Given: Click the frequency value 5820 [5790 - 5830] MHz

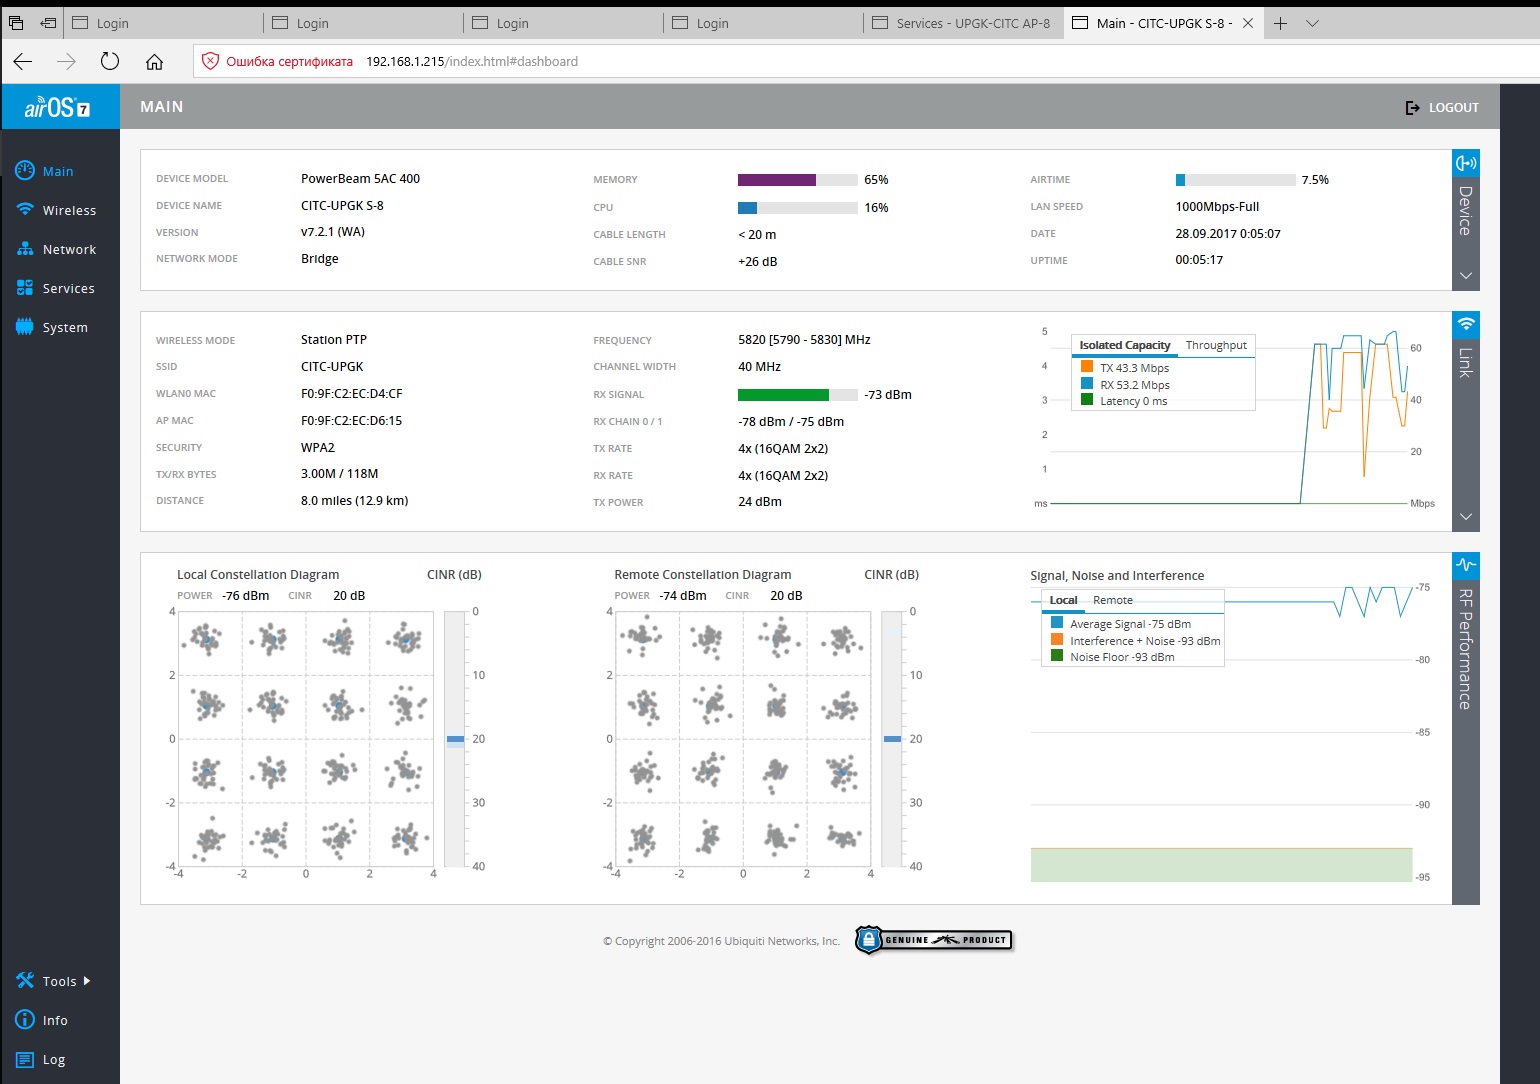Looking at the screenshot, I should [x=804, y=340].
